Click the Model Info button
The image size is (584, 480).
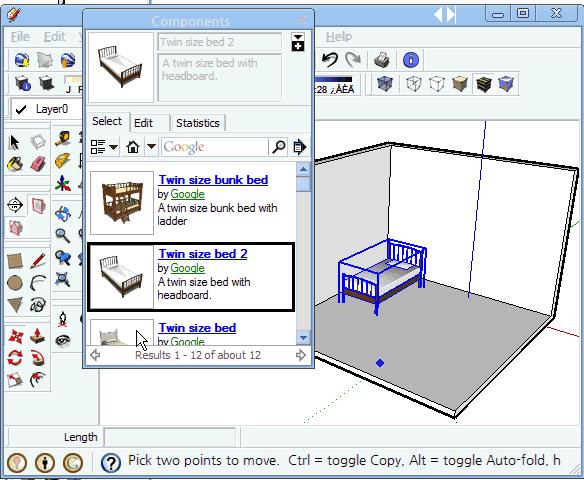tap(411, 60)
